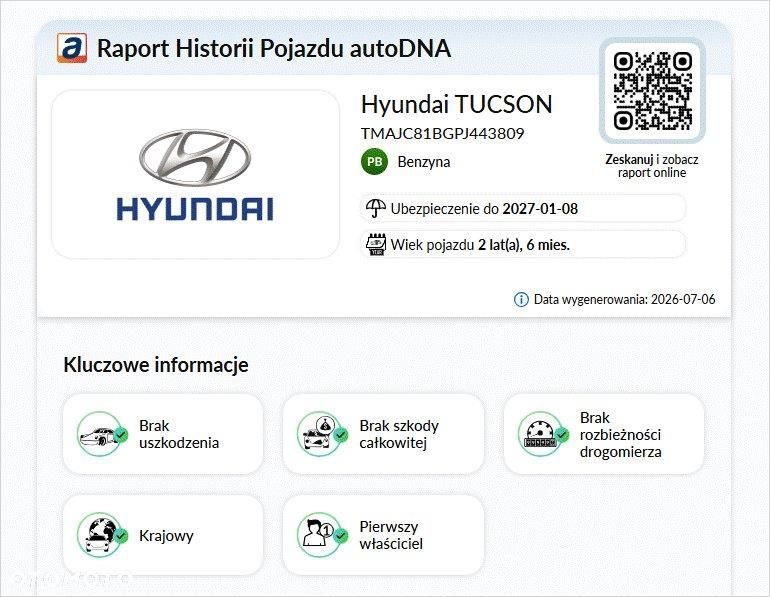Open the Brak szkody całkowitej card
770x597 pixels.
[384, 434]
